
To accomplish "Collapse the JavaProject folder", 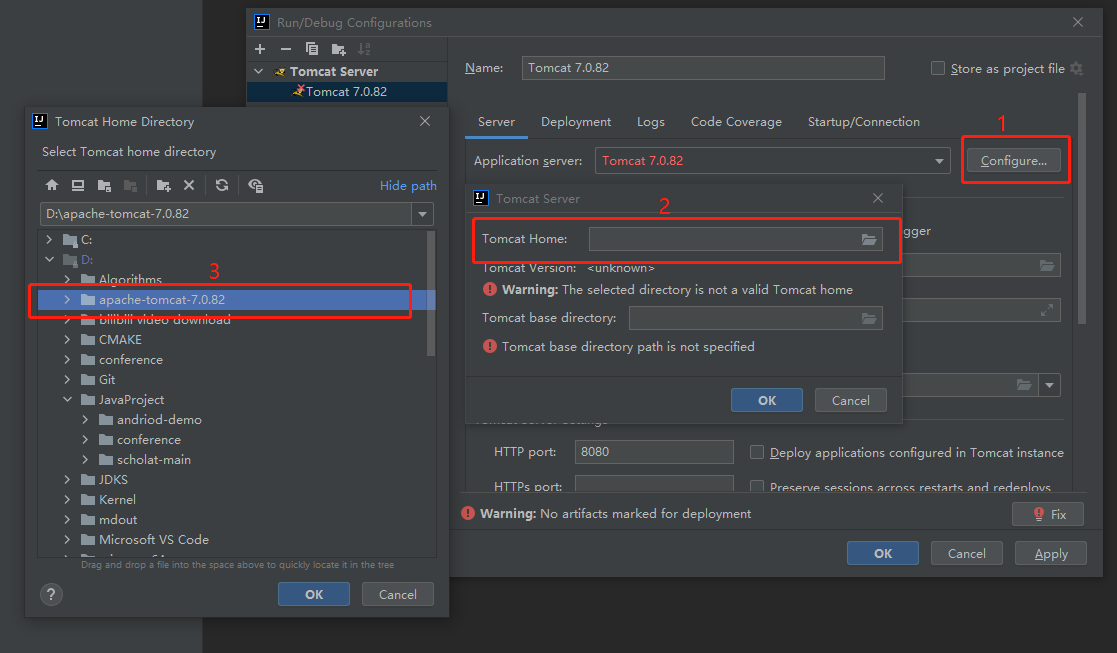I will pos(67,399).
